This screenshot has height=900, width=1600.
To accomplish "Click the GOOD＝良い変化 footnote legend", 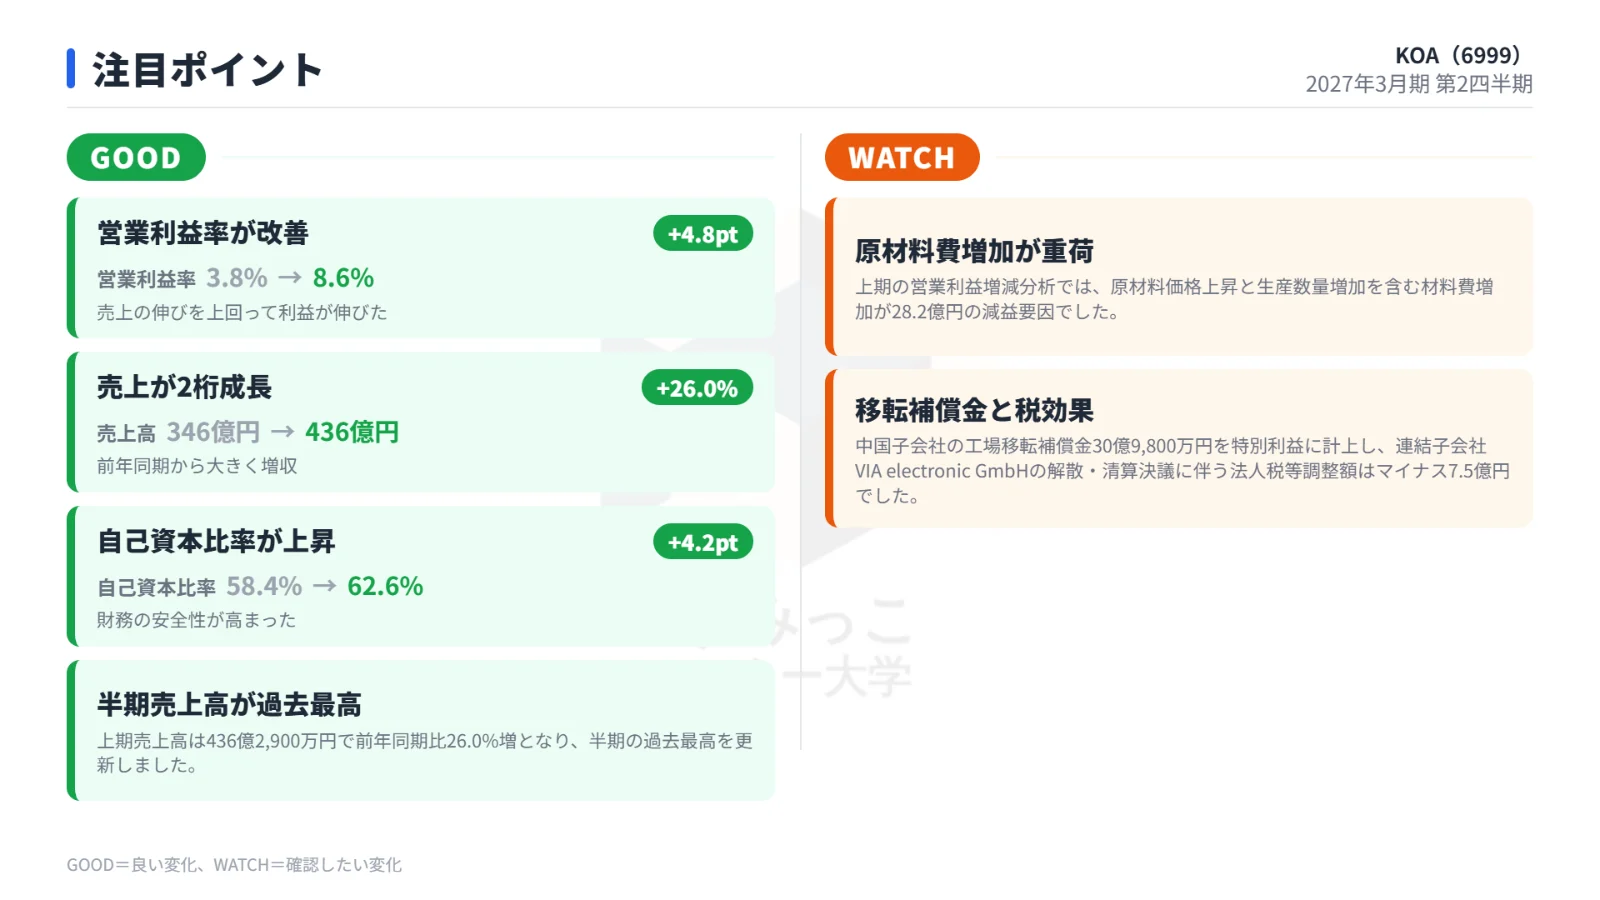I will (x=234, y=865).
